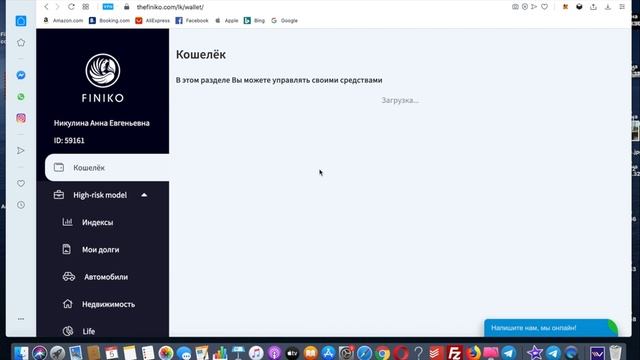This screenshot has height=360, width=640.
Task: Open the Индексы menu item
Action: [x=98, y=222]
